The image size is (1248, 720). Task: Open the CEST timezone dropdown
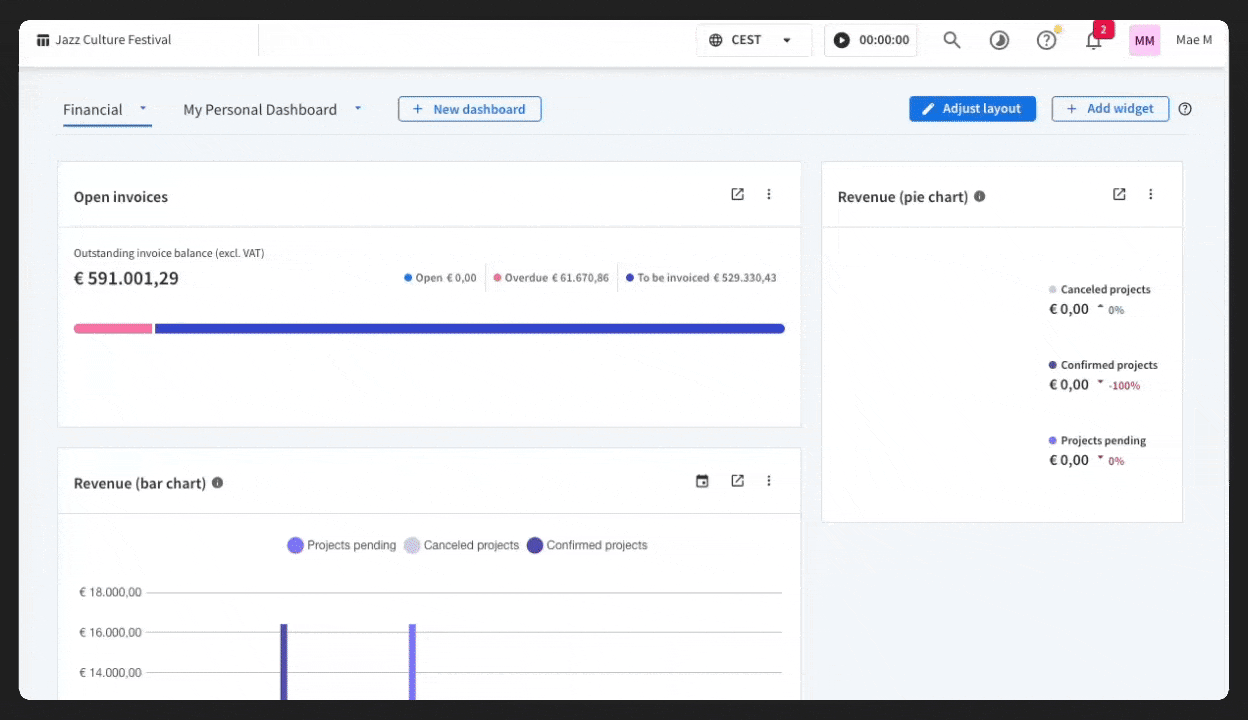[754, 40]
